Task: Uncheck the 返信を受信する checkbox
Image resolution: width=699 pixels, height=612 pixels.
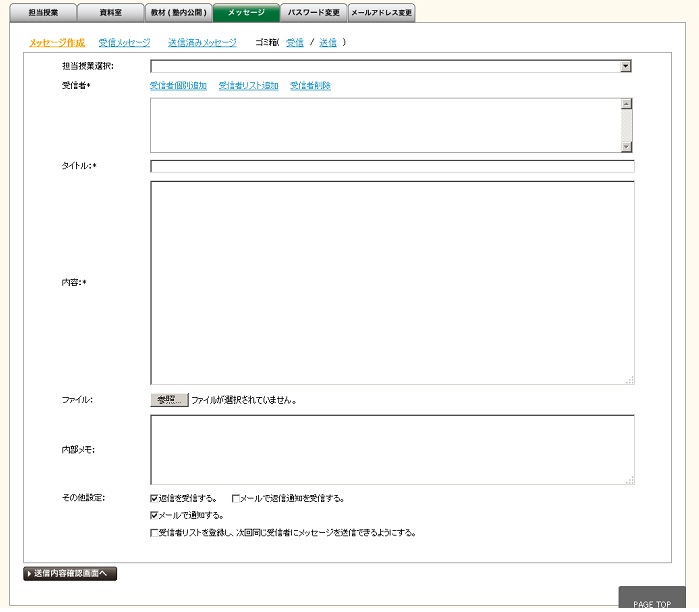Action: (x=154, y=498)
